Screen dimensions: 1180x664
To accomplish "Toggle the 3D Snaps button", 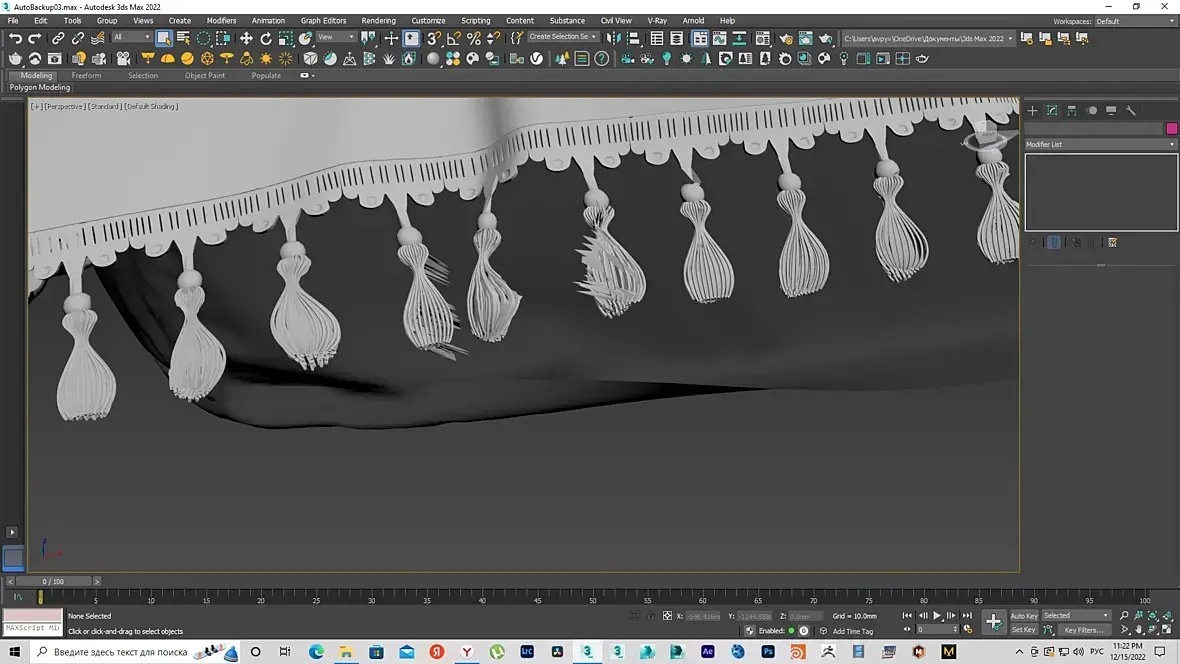I will 434,38.
